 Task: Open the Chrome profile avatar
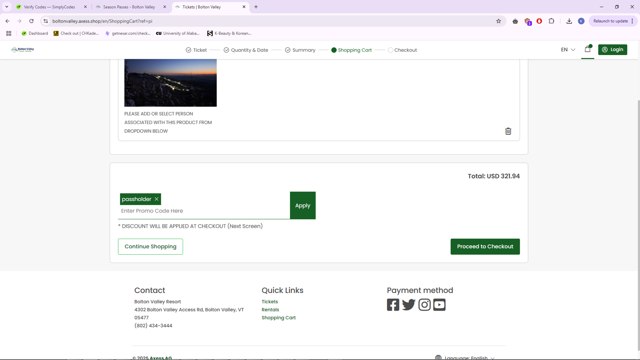click(581, 21)
